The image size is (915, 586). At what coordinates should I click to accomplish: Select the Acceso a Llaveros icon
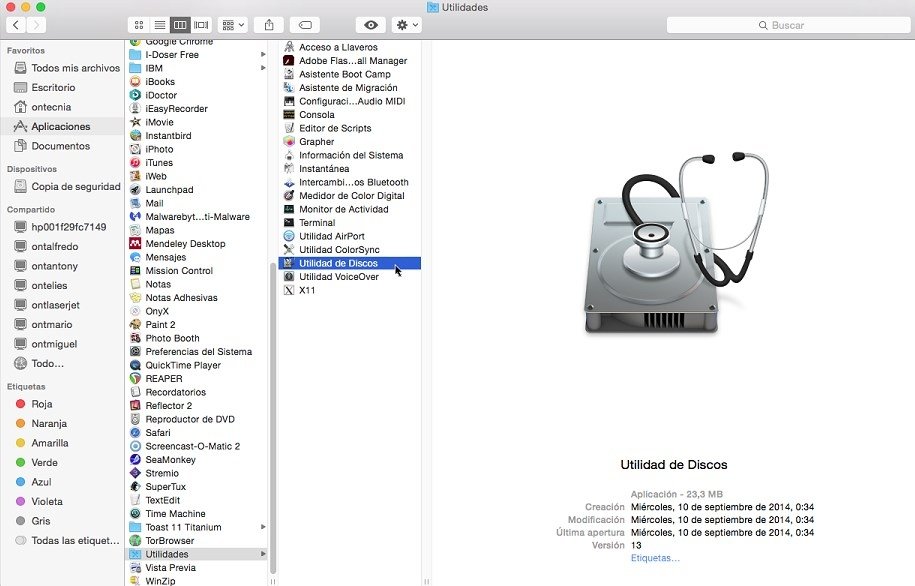[289, 47]
